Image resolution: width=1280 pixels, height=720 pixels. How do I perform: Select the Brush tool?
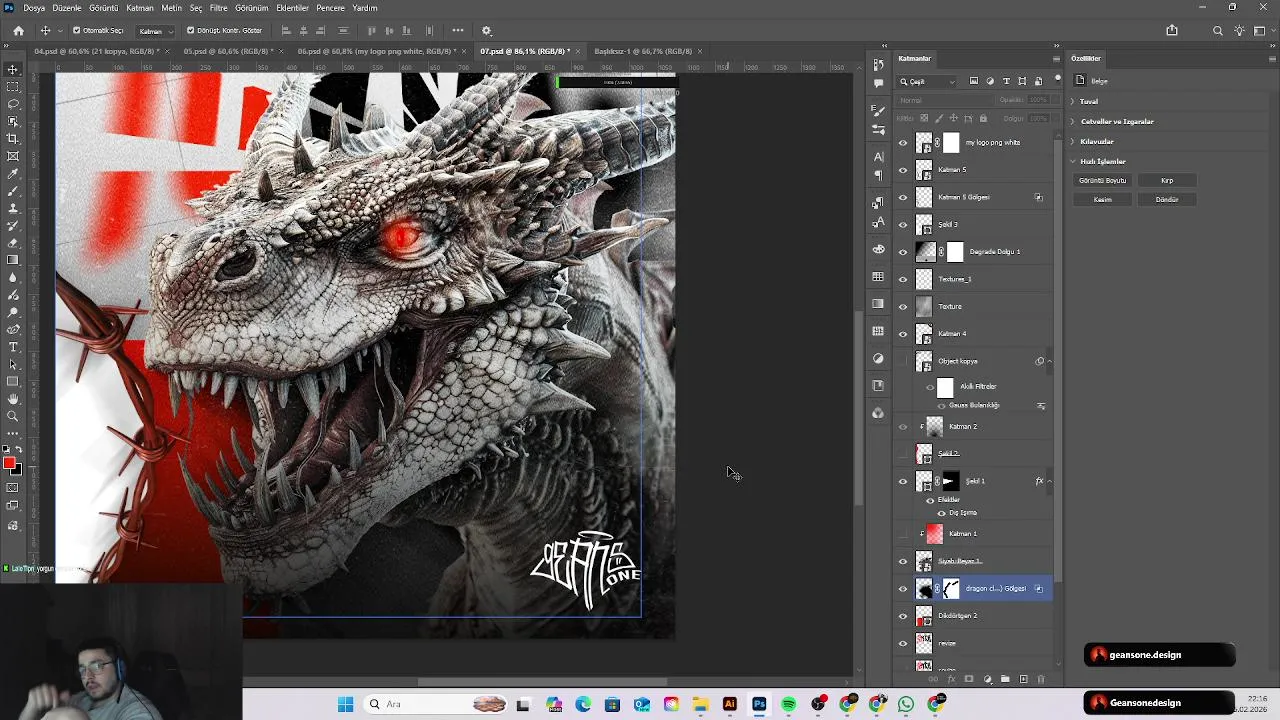point(13,191)
